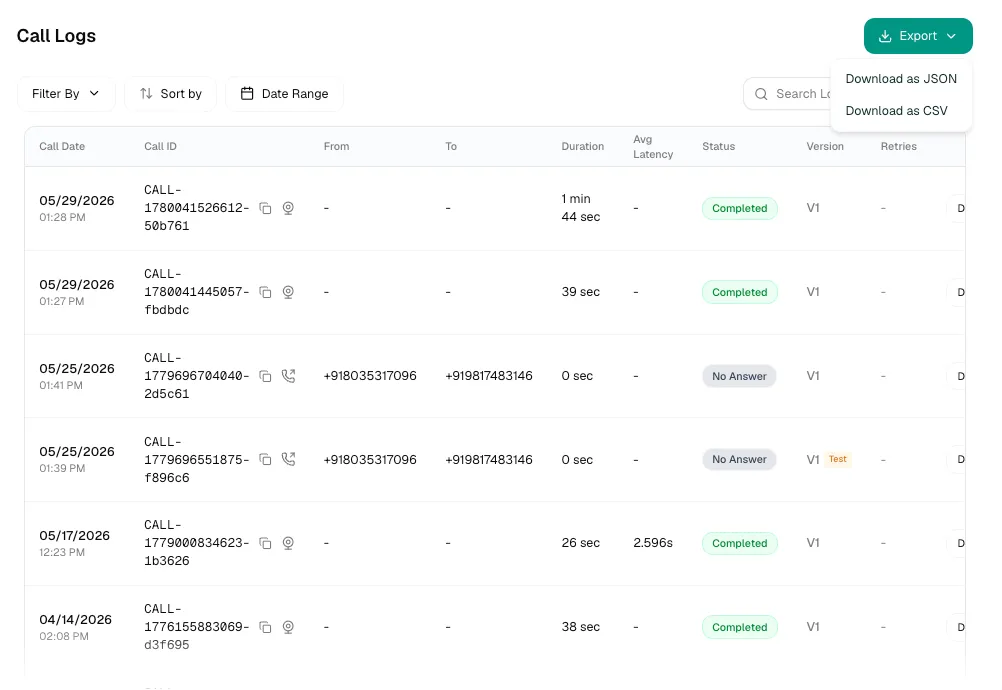Click call ID CALL-1780041526612-50b761
This screenshot has width=1002, height=690.
coord(196,208)
